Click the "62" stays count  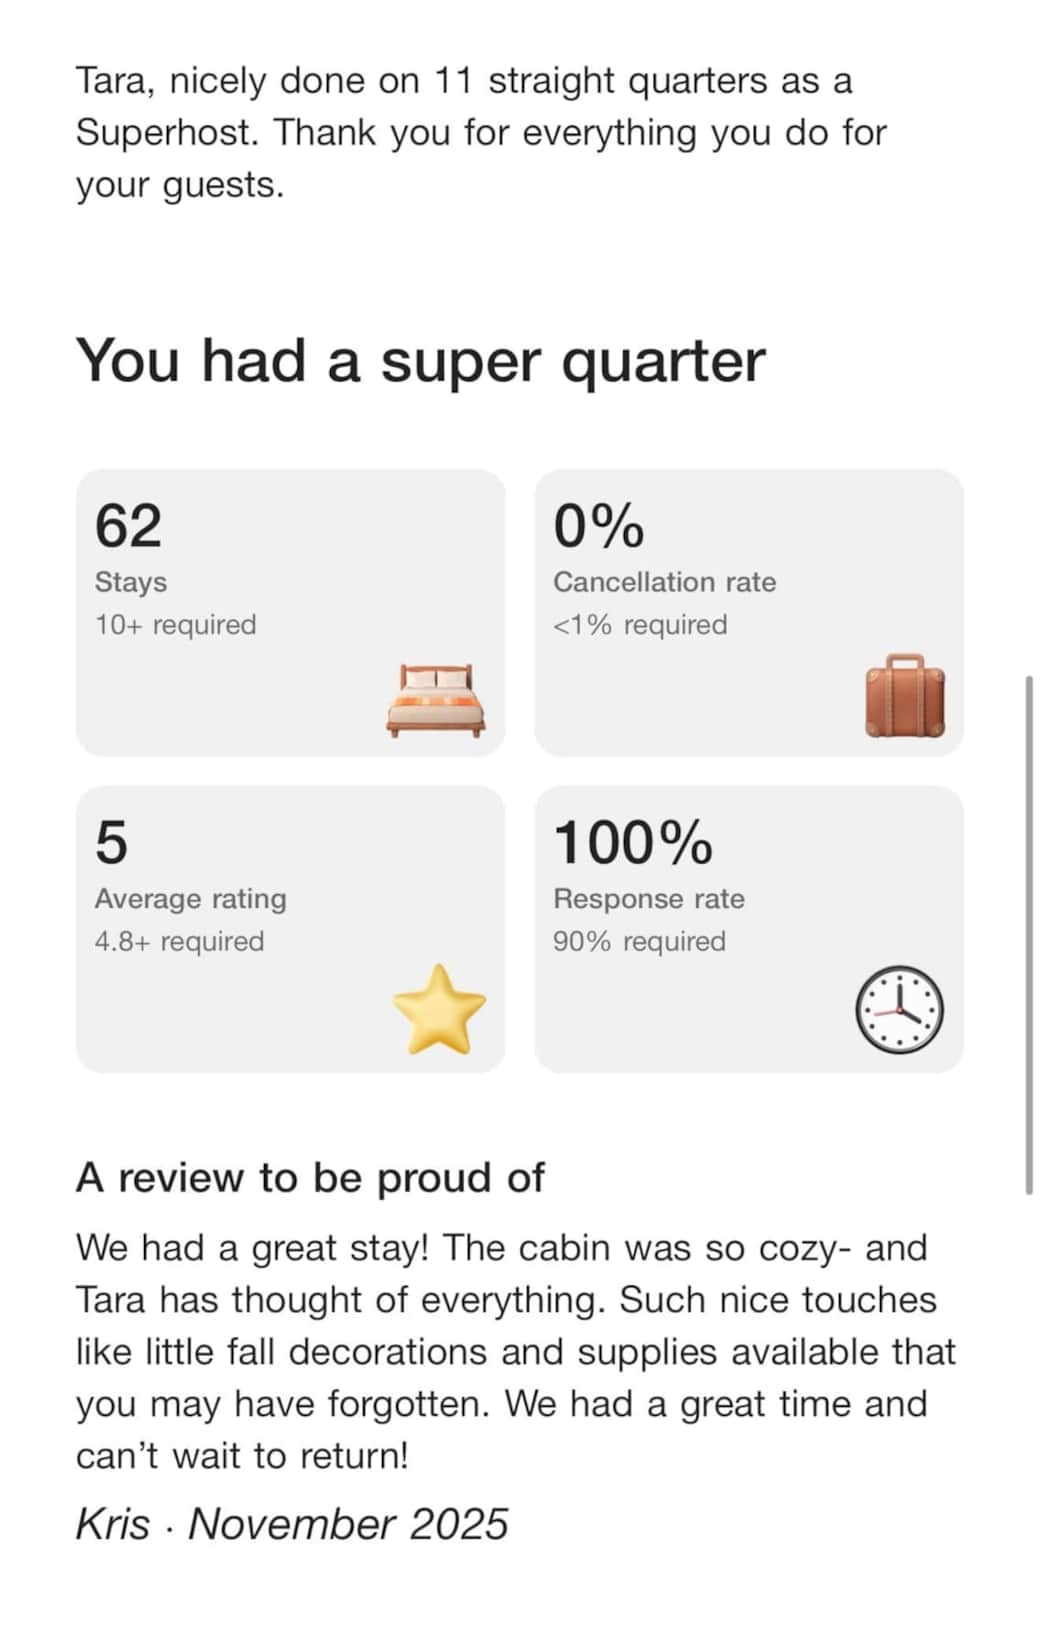(128, 526)
